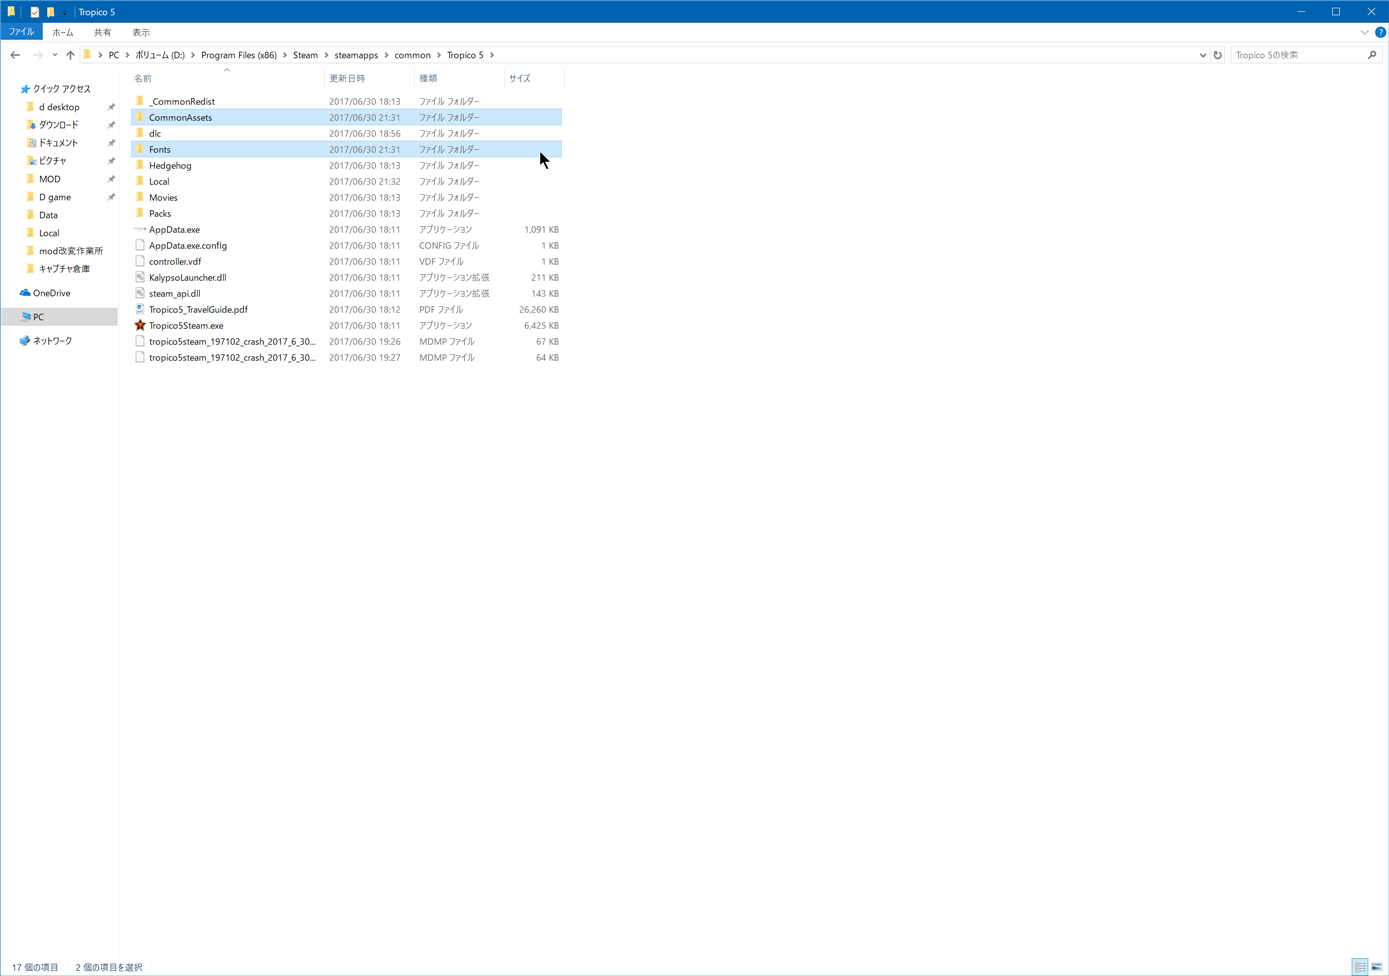Open Data folder in the sidebar
The width and height of the screenshot is (1389, 976).
click(48, 215)
